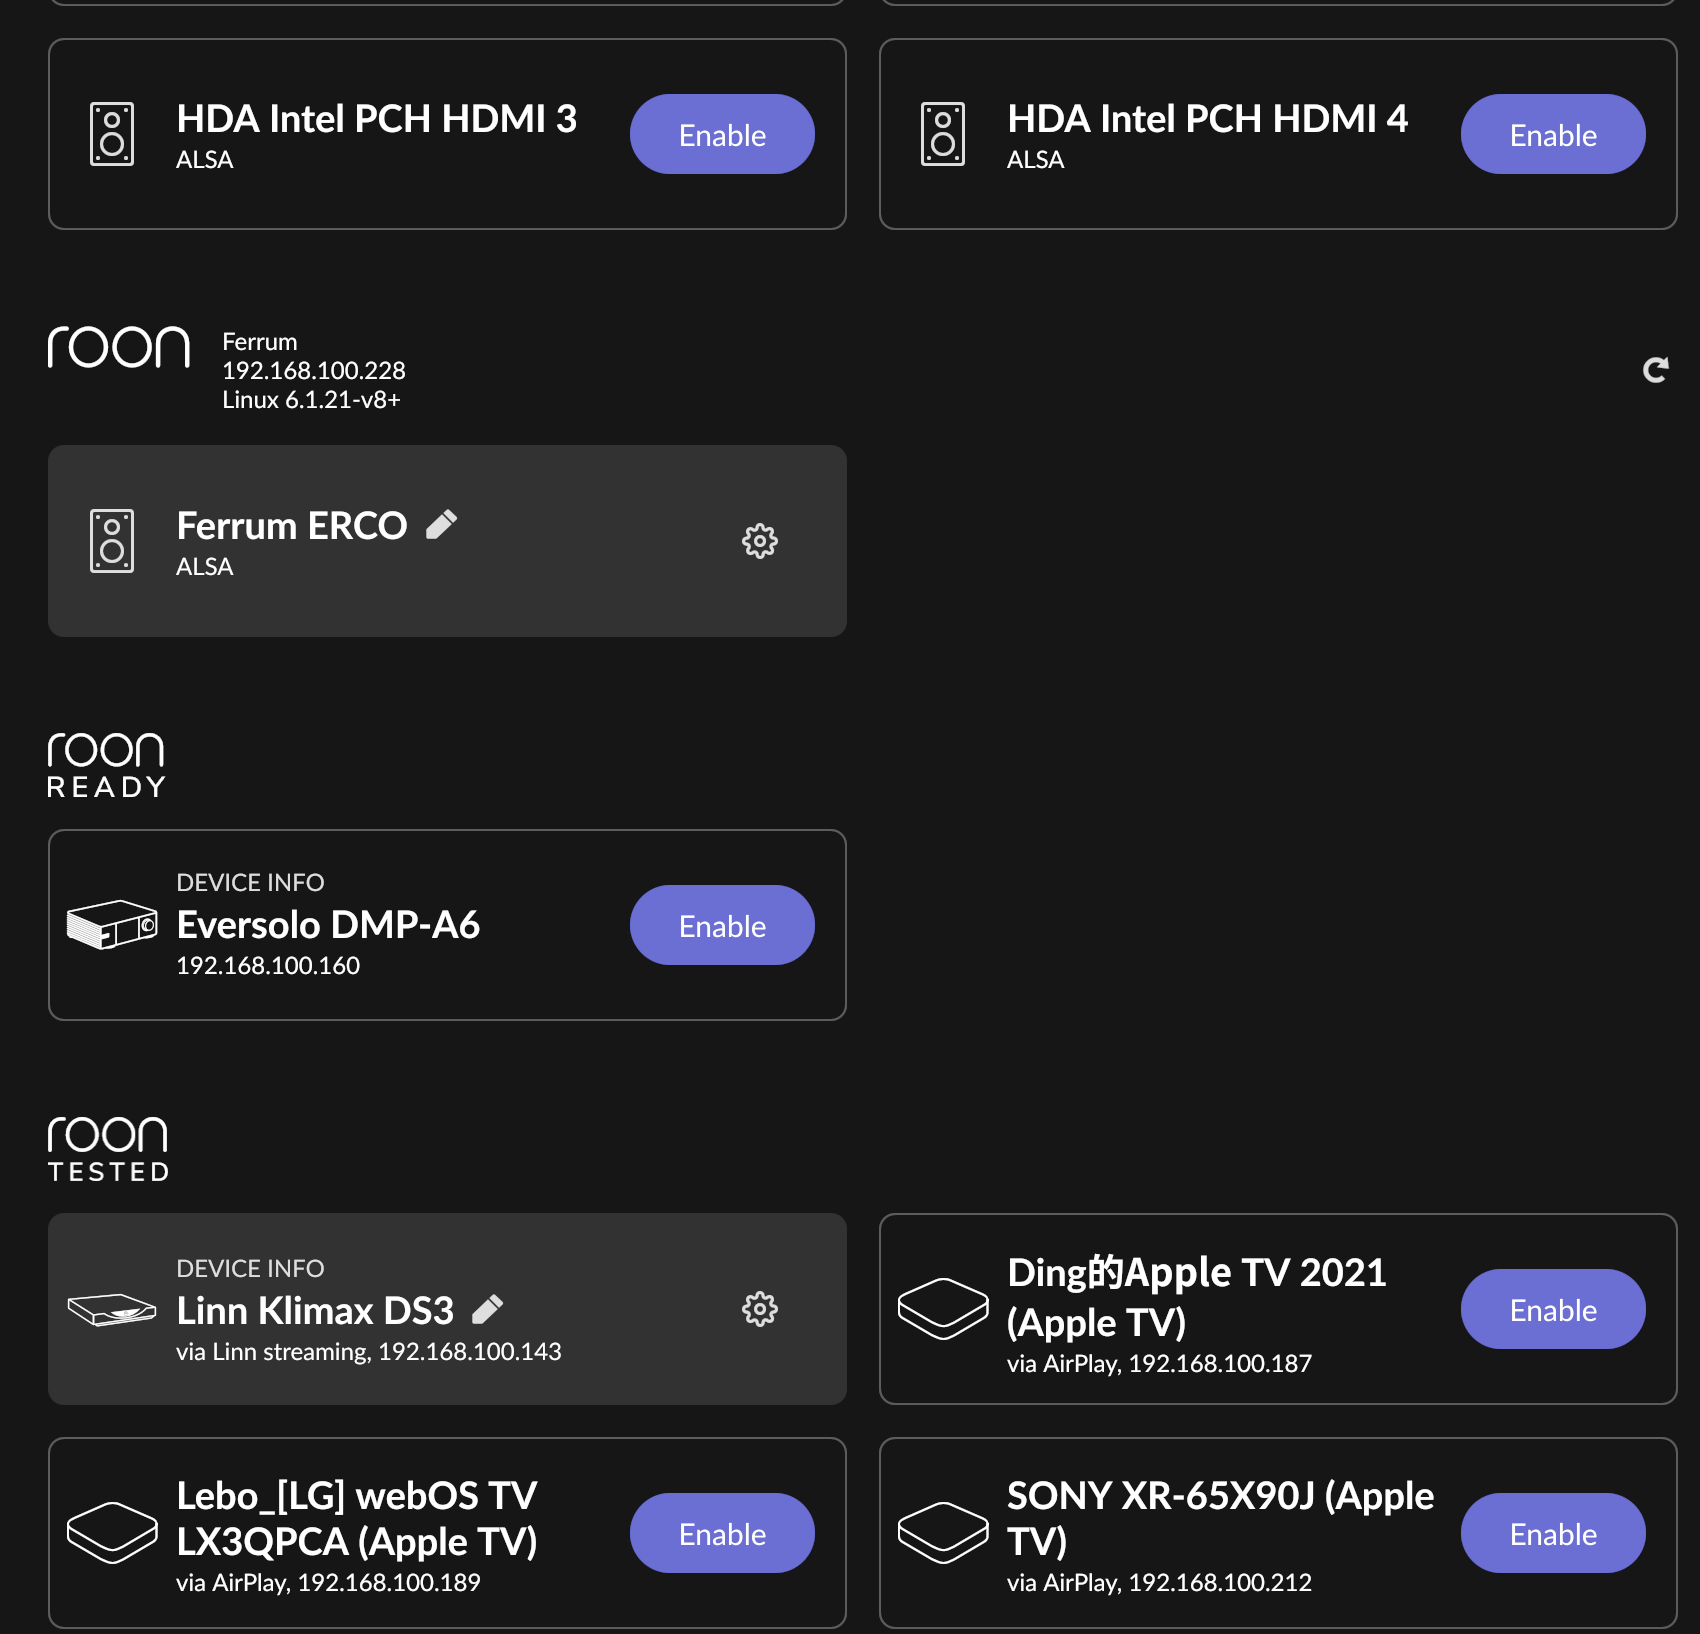Screen dimensions: 1700x1634
Task: Enable Ding Apple TV 2021
Action: pos(1553,1309)
